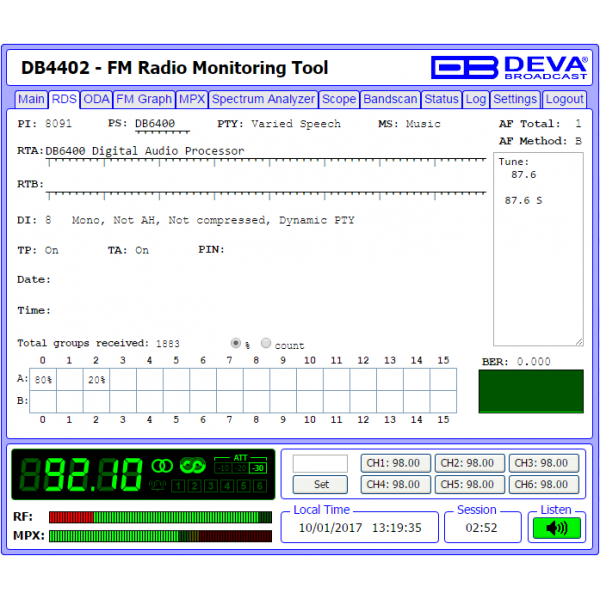Click the PI value 8091
The width and height of the screenshot is (600, 600).
[58, 123]
